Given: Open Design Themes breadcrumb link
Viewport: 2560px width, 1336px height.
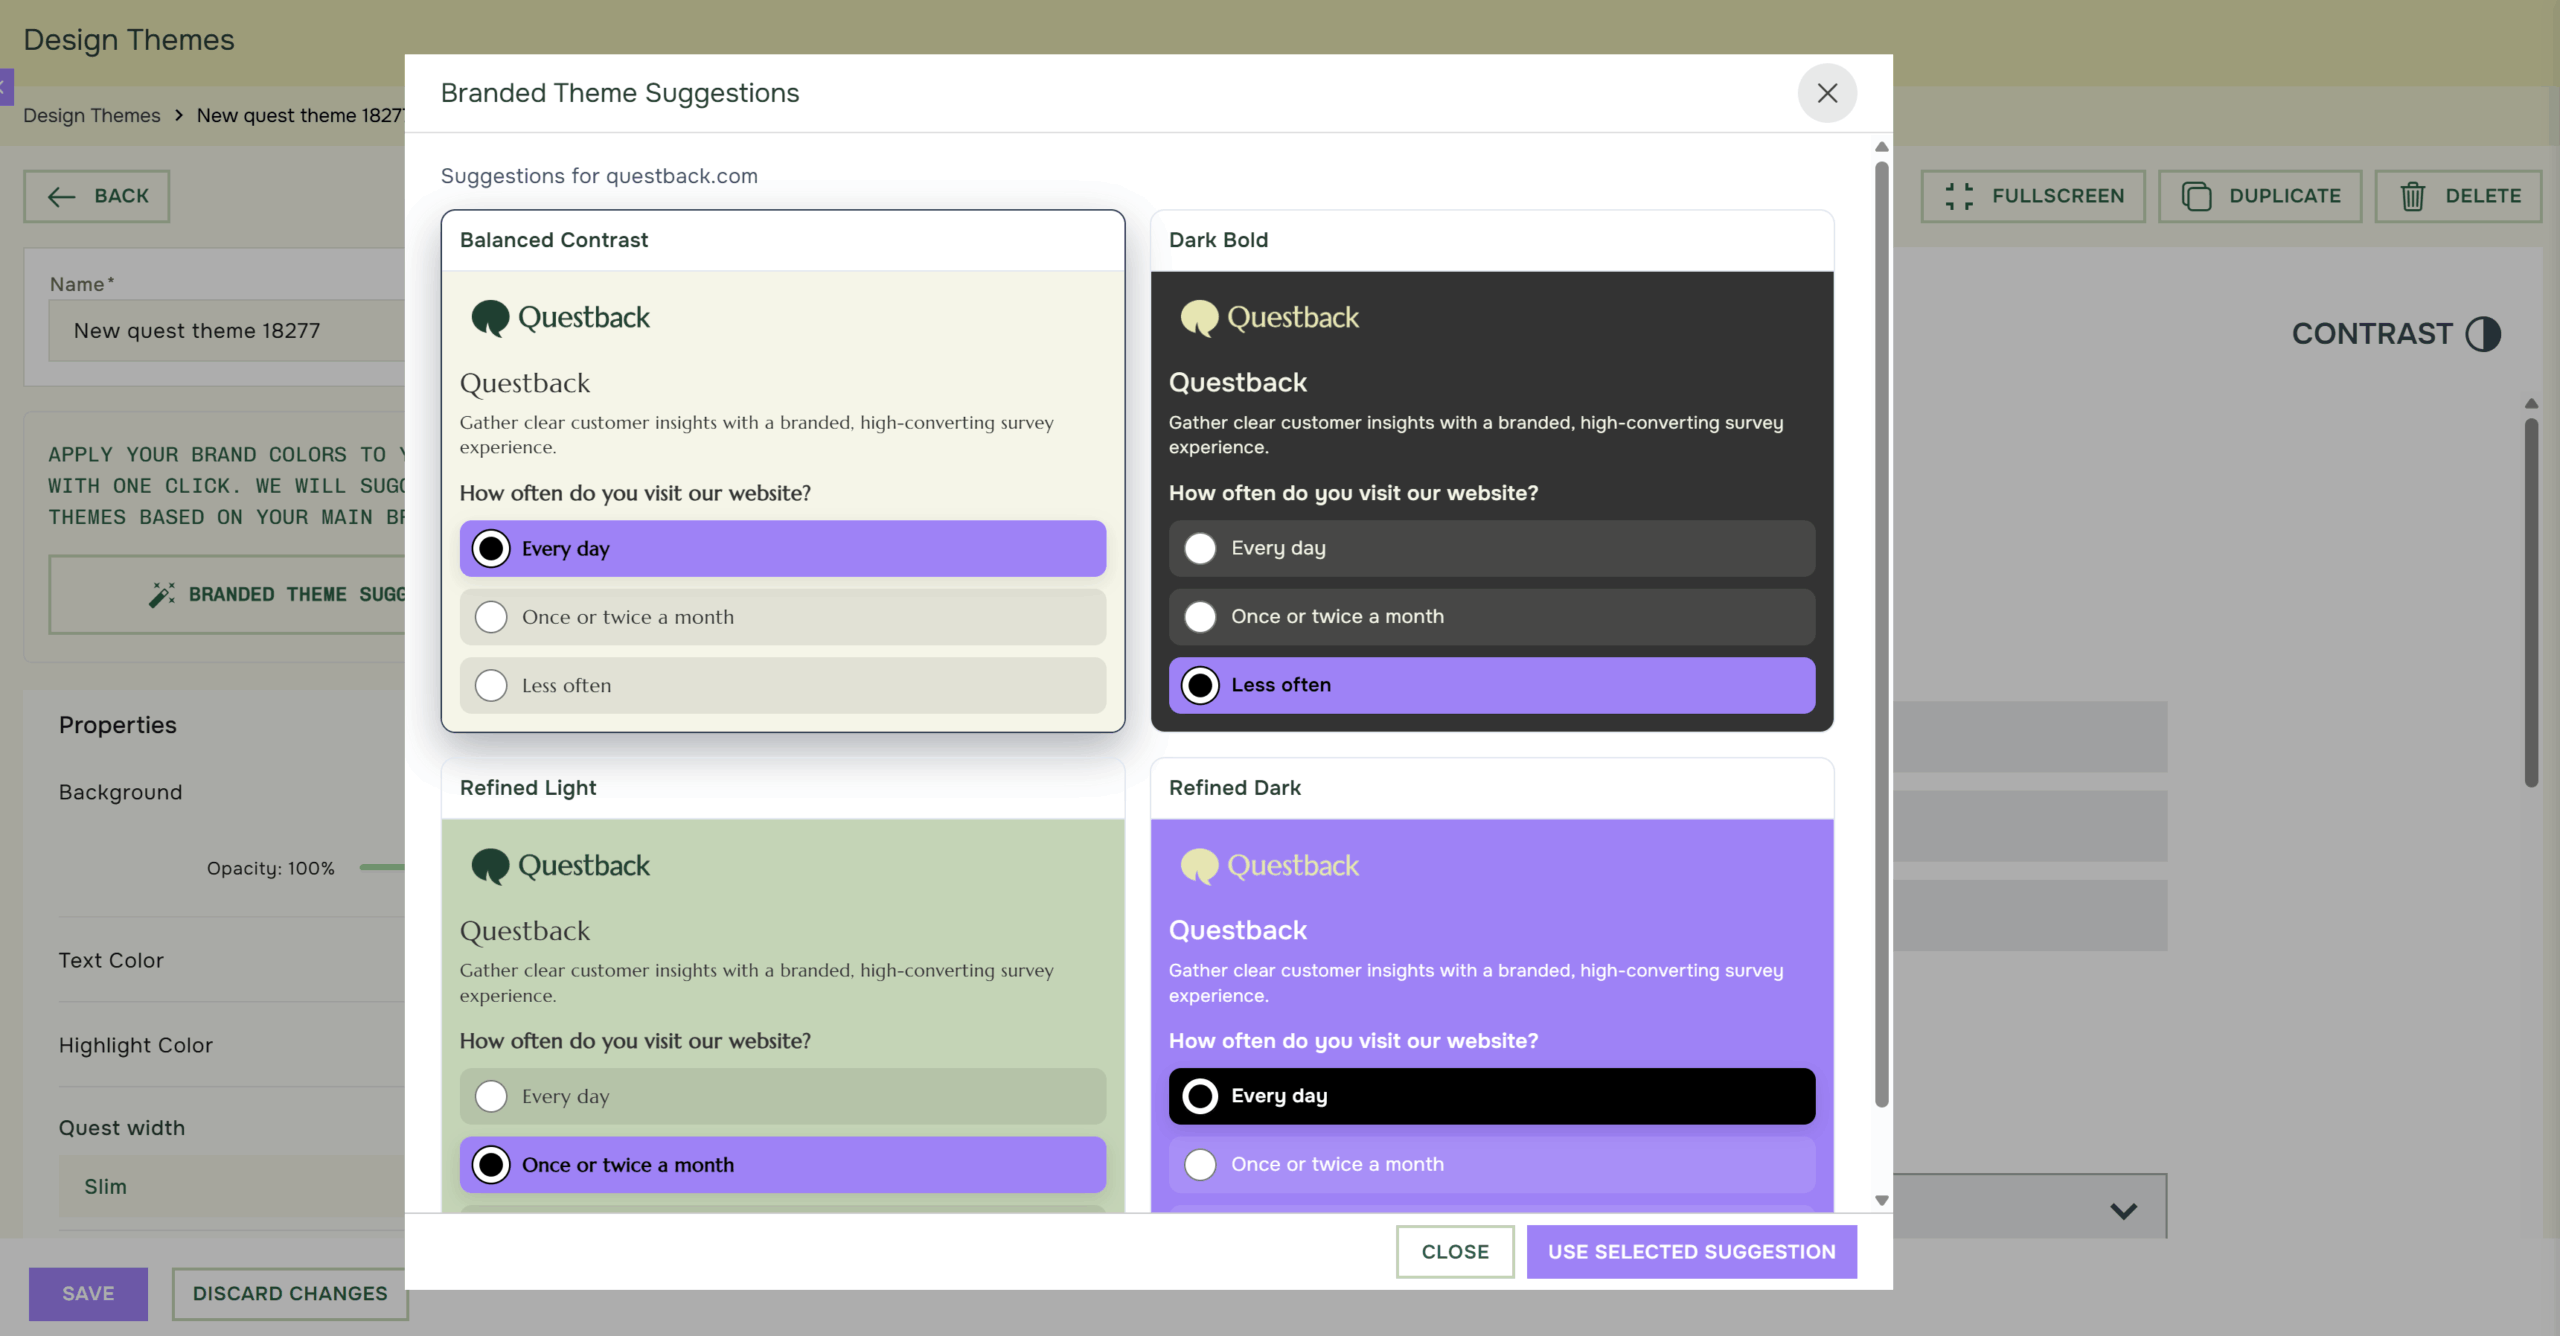Looking at the screenshot, I should pyautogui.click(x=91, y=115).
